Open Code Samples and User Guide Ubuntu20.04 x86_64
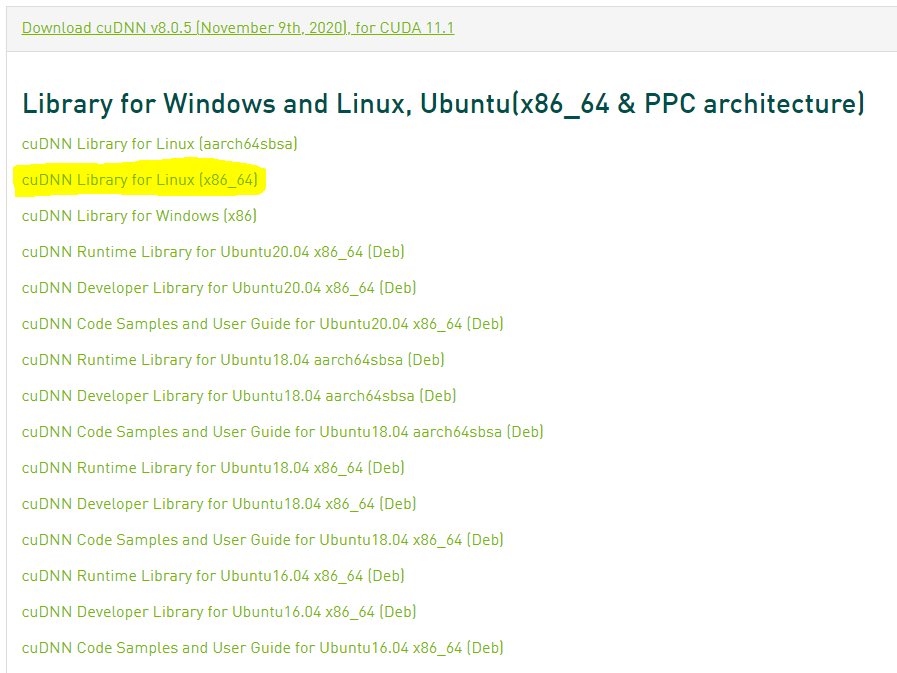The image size is (897, 673). [x=263, y=324]
